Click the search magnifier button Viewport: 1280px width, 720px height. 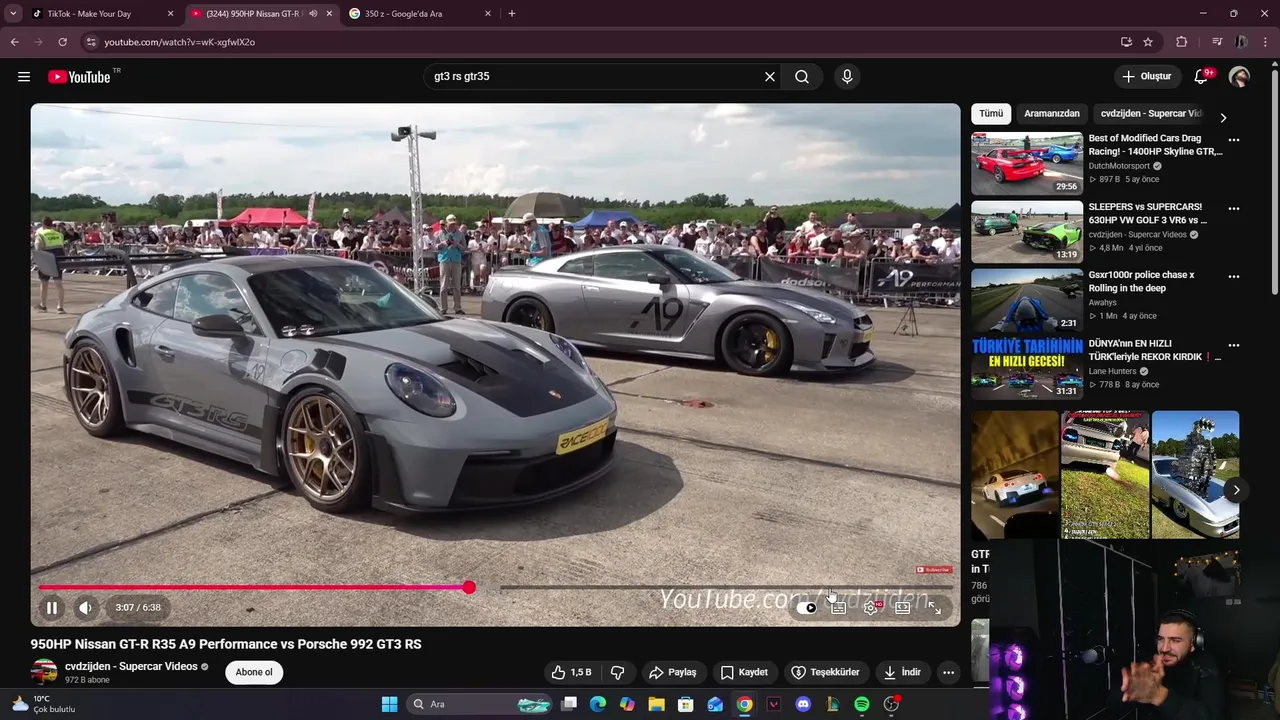coord(802,77)
